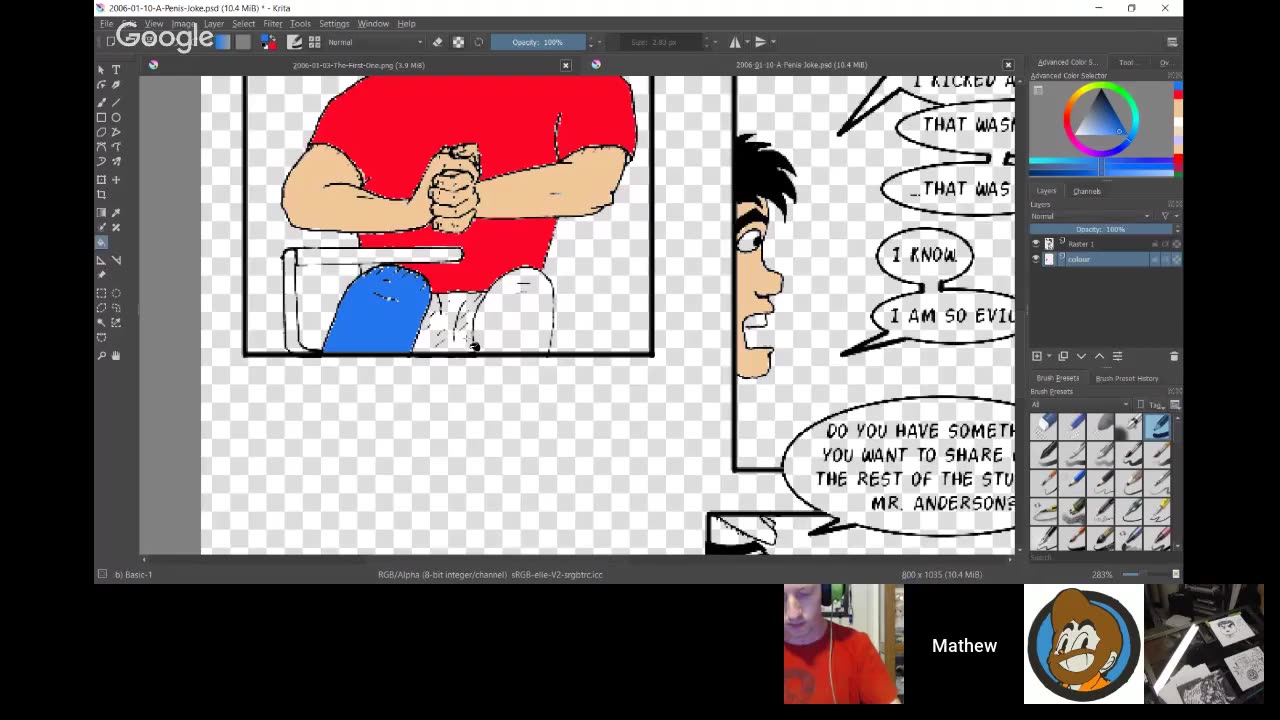The height and width of the screenshot is (720, 1280).
Task: Pick a color in the triangle selector
Action: click(x=1100, y=116)
